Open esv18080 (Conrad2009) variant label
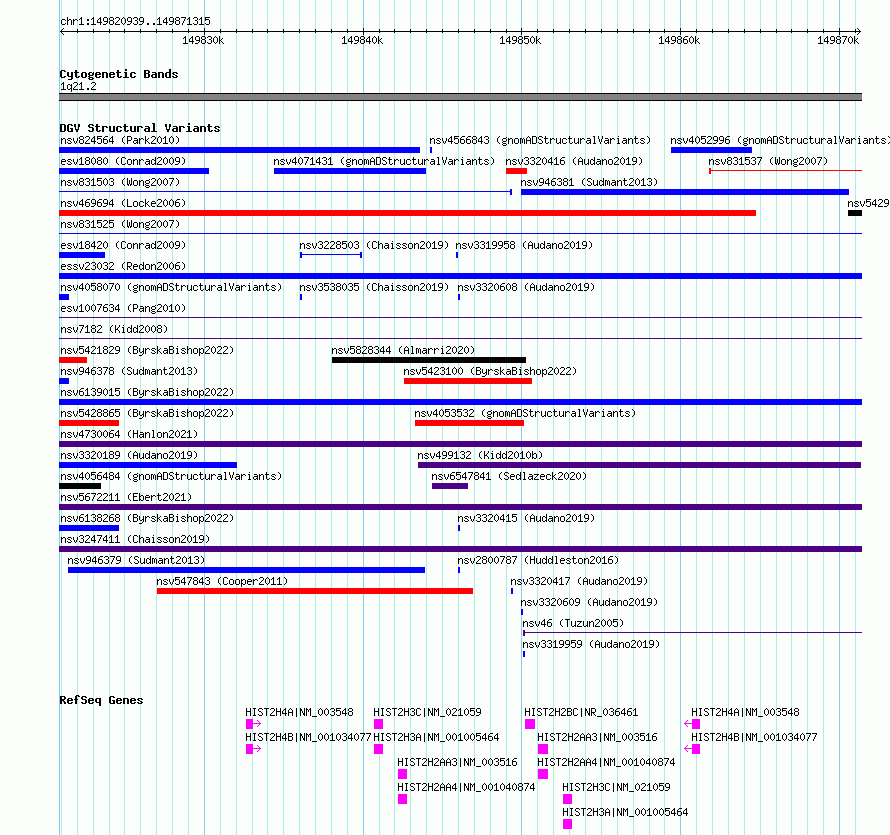Viewport: 890px width, 835px height. tap(123, 161)
